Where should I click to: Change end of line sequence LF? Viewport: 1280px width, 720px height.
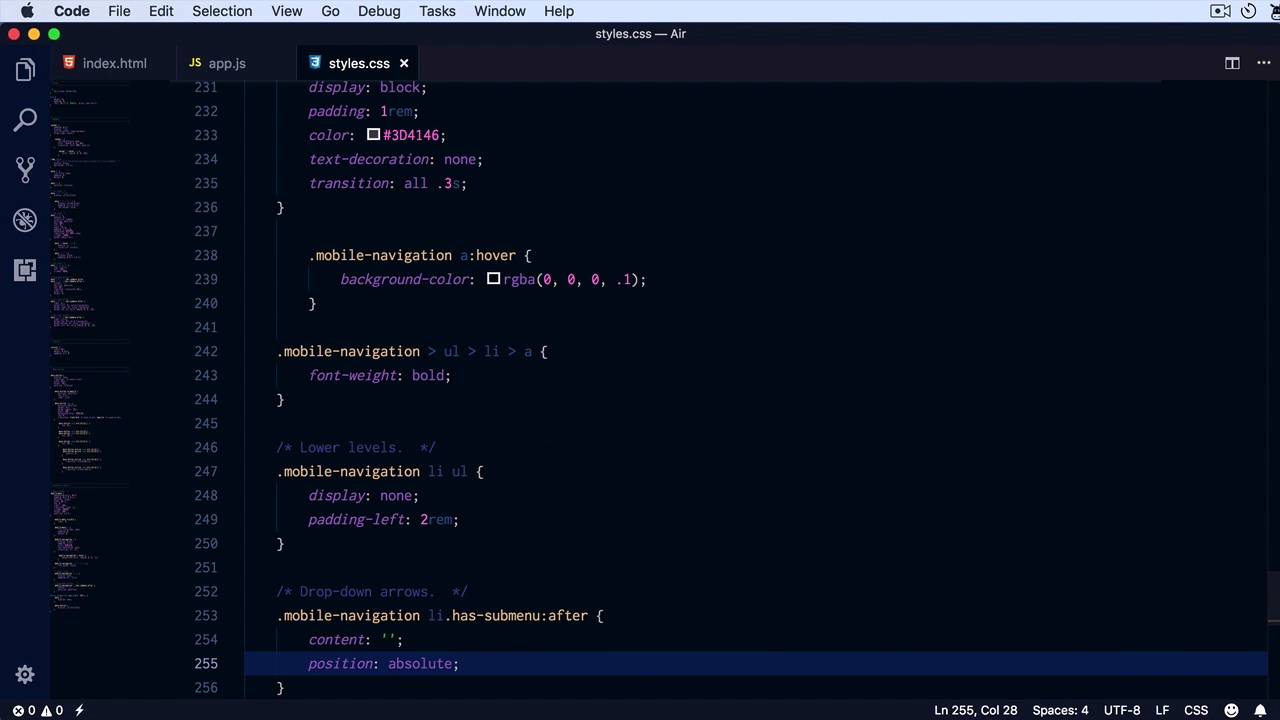1162,710
